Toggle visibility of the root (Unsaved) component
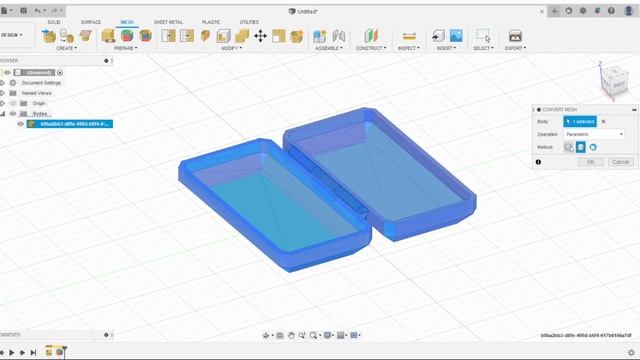 (7, 73)
